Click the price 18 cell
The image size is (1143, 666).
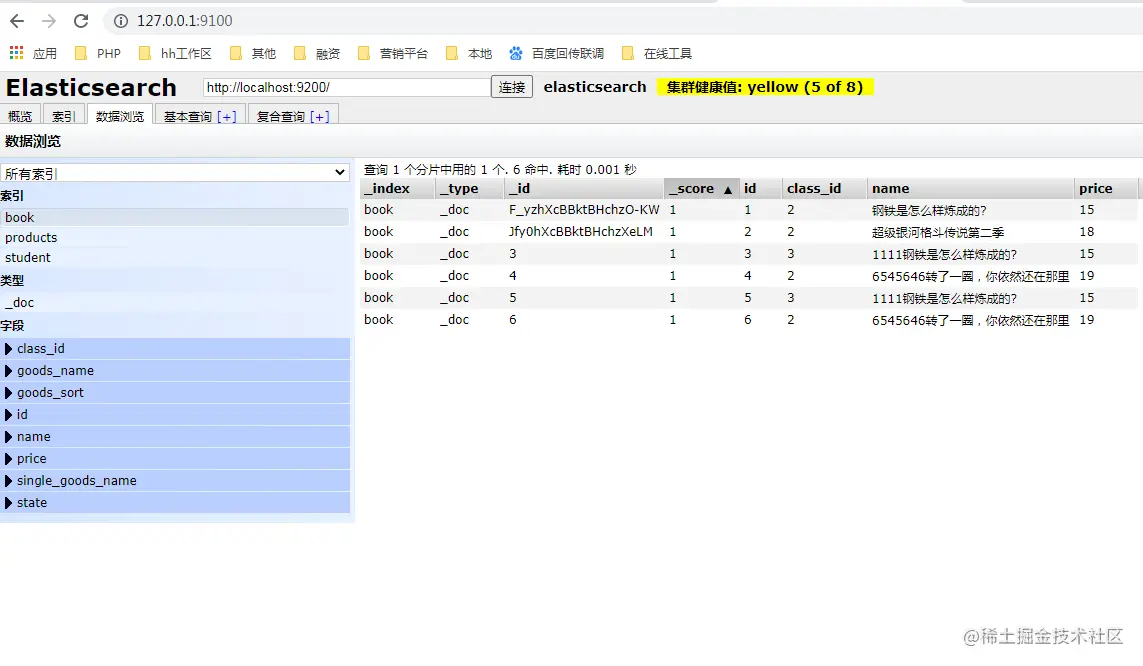(x=1086, y=232)
